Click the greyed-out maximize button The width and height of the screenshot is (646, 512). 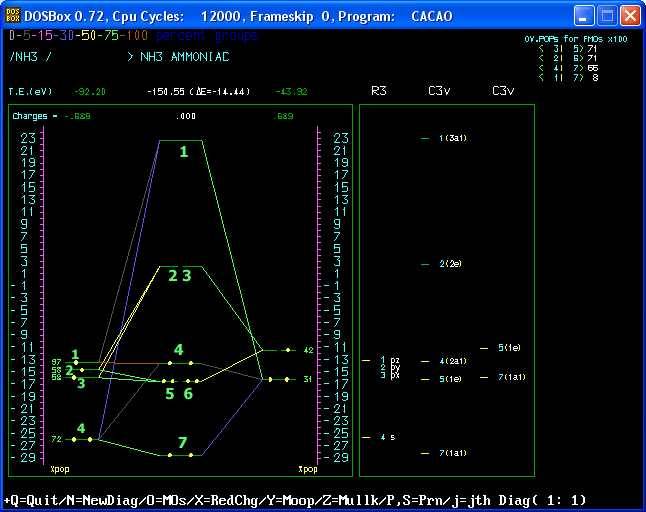(x=607, y=16)
